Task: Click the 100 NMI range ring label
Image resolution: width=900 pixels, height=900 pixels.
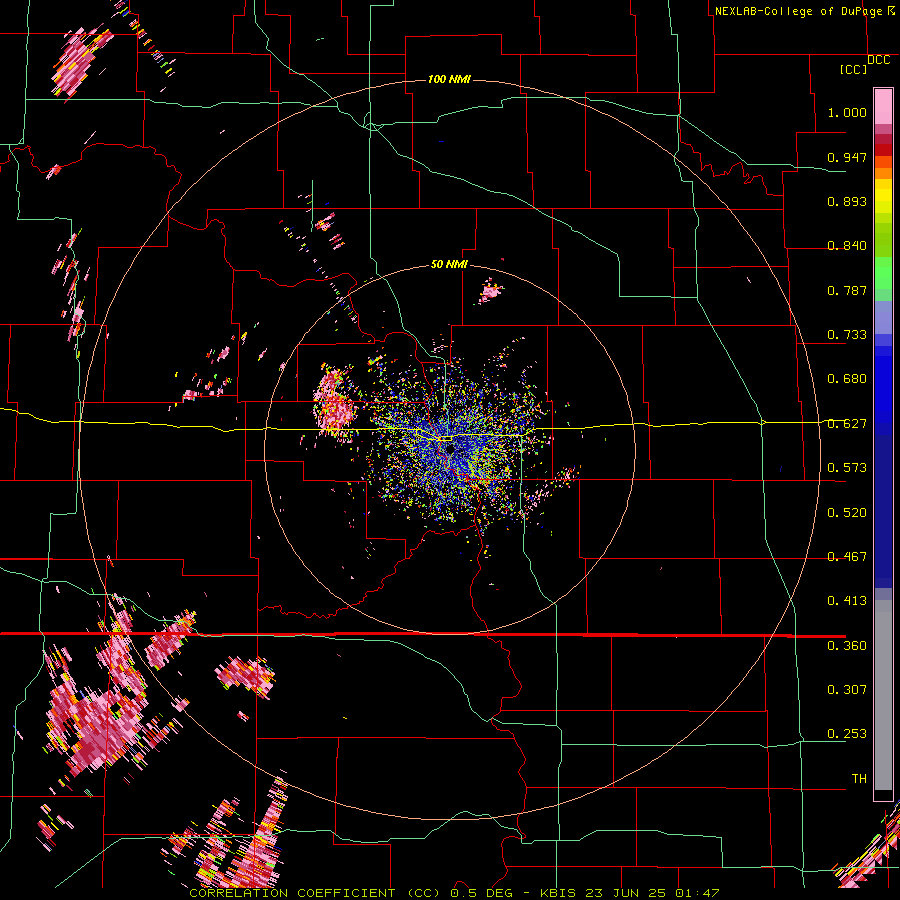Action: click(x=449, y=79)
